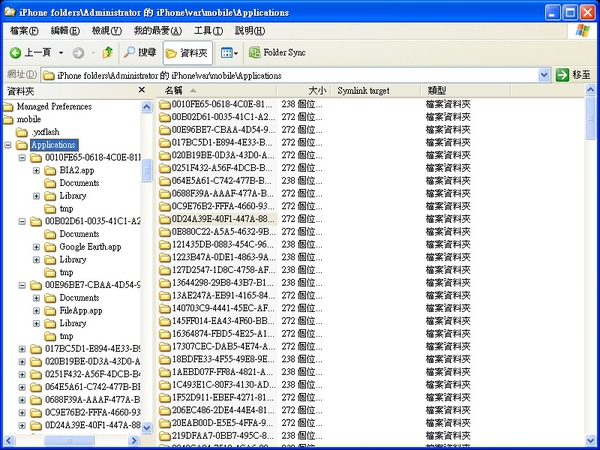The image size is (600, 450).
Task: Open the 工具(T) menu
Action: click(208, 31)
